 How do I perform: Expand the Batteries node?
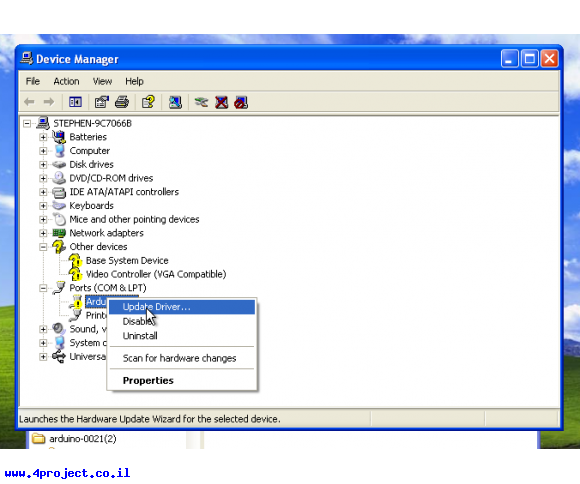(43, 137)
